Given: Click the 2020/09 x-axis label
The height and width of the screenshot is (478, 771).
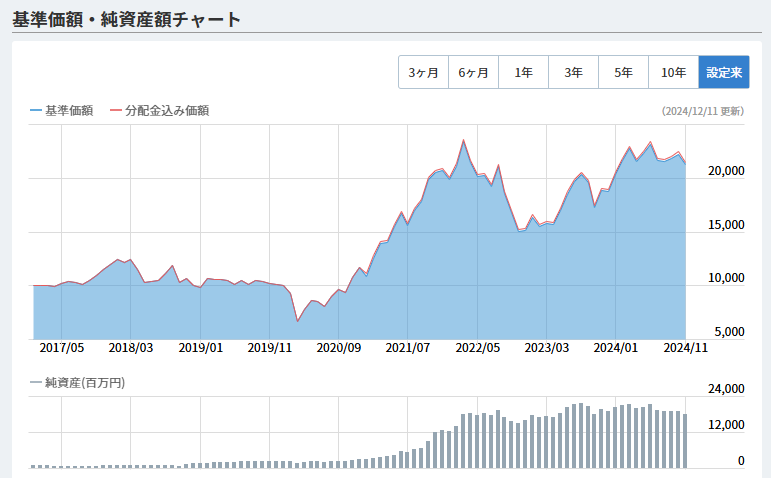Looking at the screenshot, I should pyautogui.click(x=339, y=348).
